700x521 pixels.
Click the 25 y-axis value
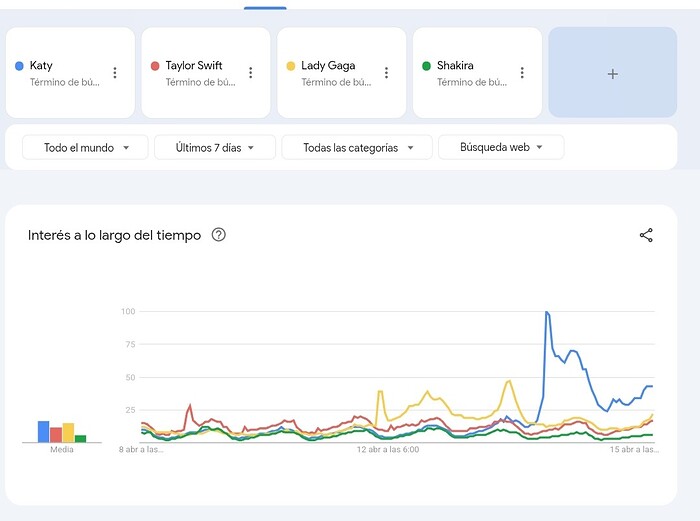(130, 410)
